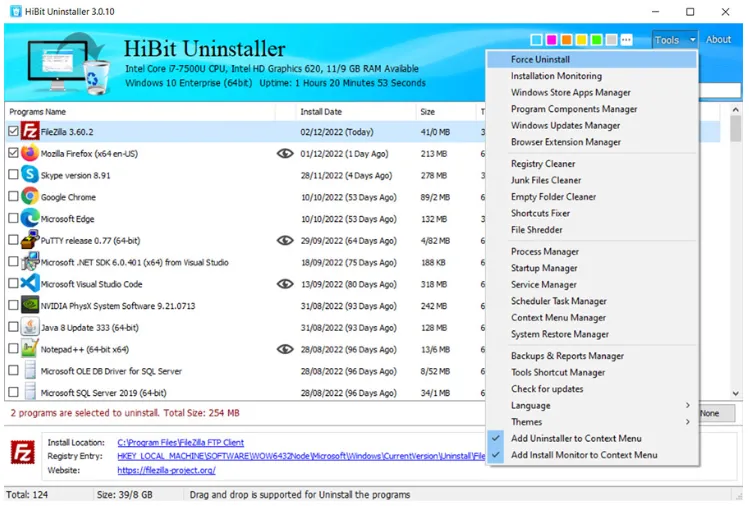Select Force Uninstall menu item
749x506 pixels.
592,59
